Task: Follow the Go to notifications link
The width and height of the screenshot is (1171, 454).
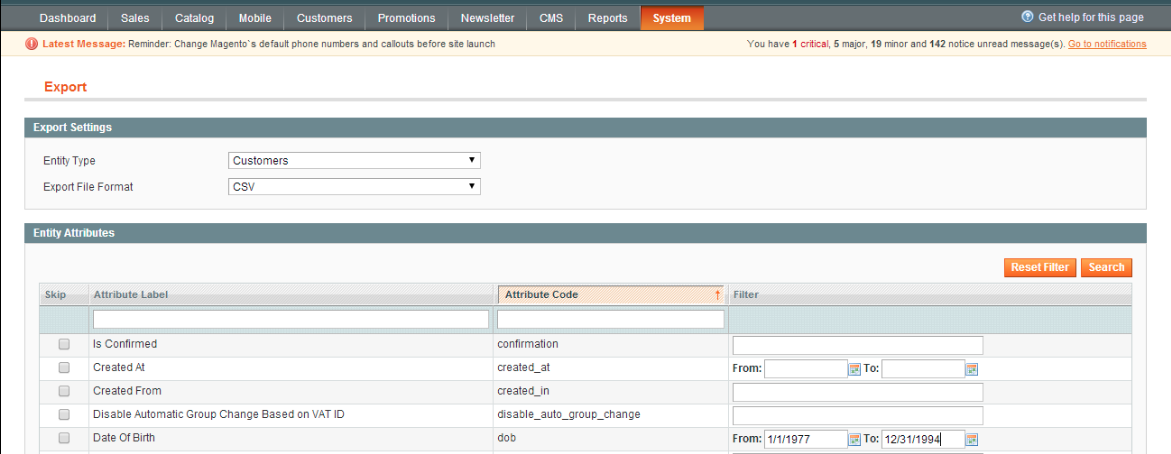Action: click(1107, 44)
